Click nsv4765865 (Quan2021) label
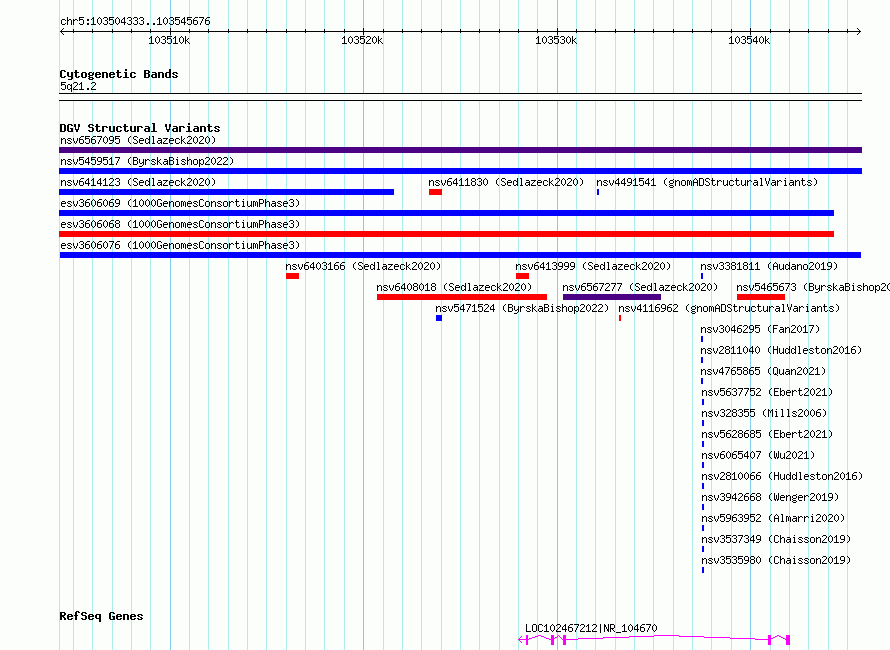Image resolution: width=890 pixels, height=650 pixels. (763, 371)
